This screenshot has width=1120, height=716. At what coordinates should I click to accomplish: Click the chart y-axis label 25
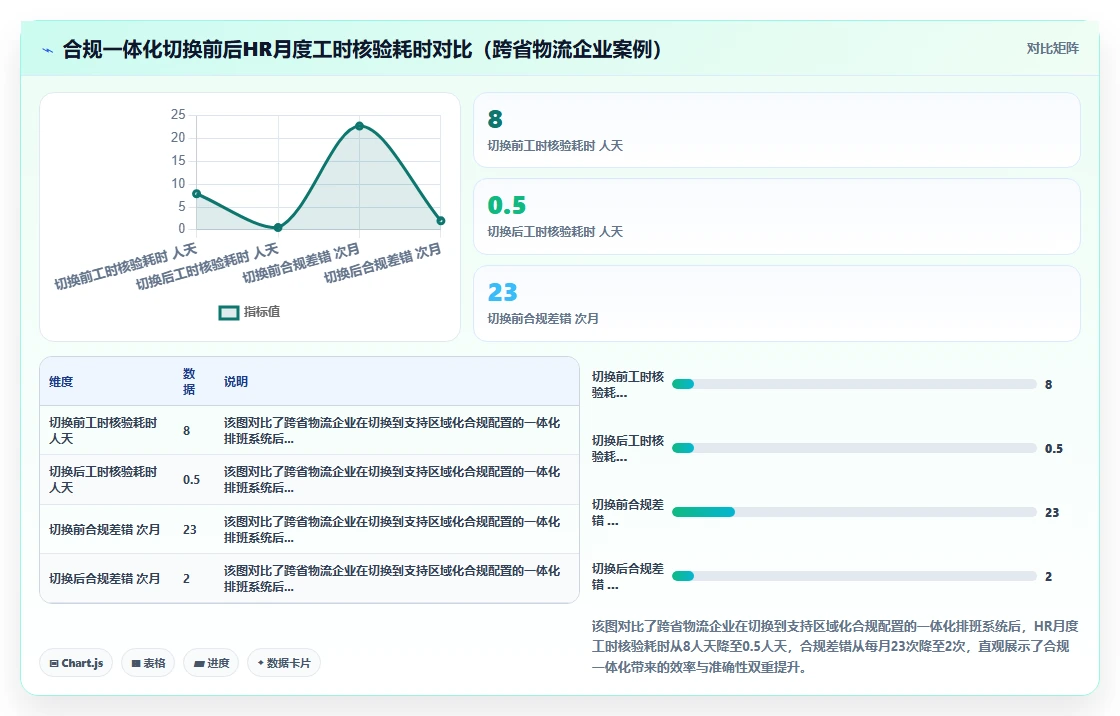[178, 114]
